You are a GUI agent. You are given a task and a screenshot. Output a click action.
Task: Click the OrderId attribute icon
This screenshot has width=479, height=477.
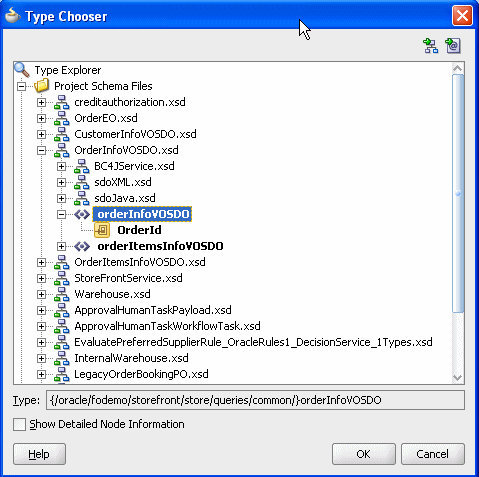click(102, 230)
